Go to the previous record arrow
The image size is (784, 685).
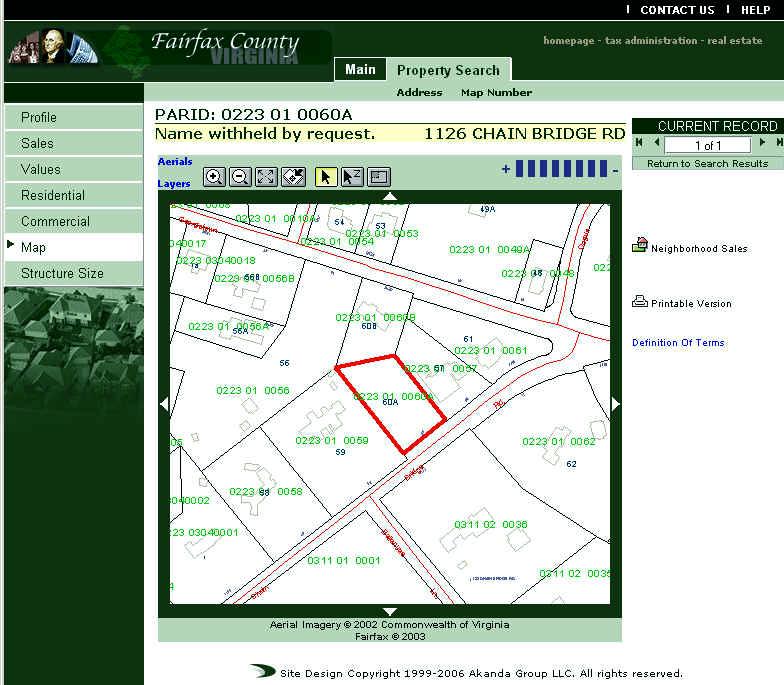click(656, 143)
